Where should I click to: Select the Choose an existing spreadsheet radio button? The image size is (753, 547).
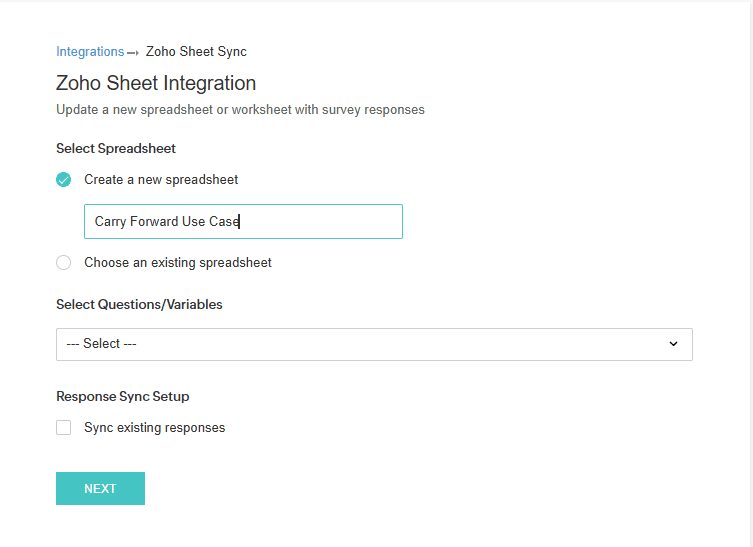click(64, 263)
